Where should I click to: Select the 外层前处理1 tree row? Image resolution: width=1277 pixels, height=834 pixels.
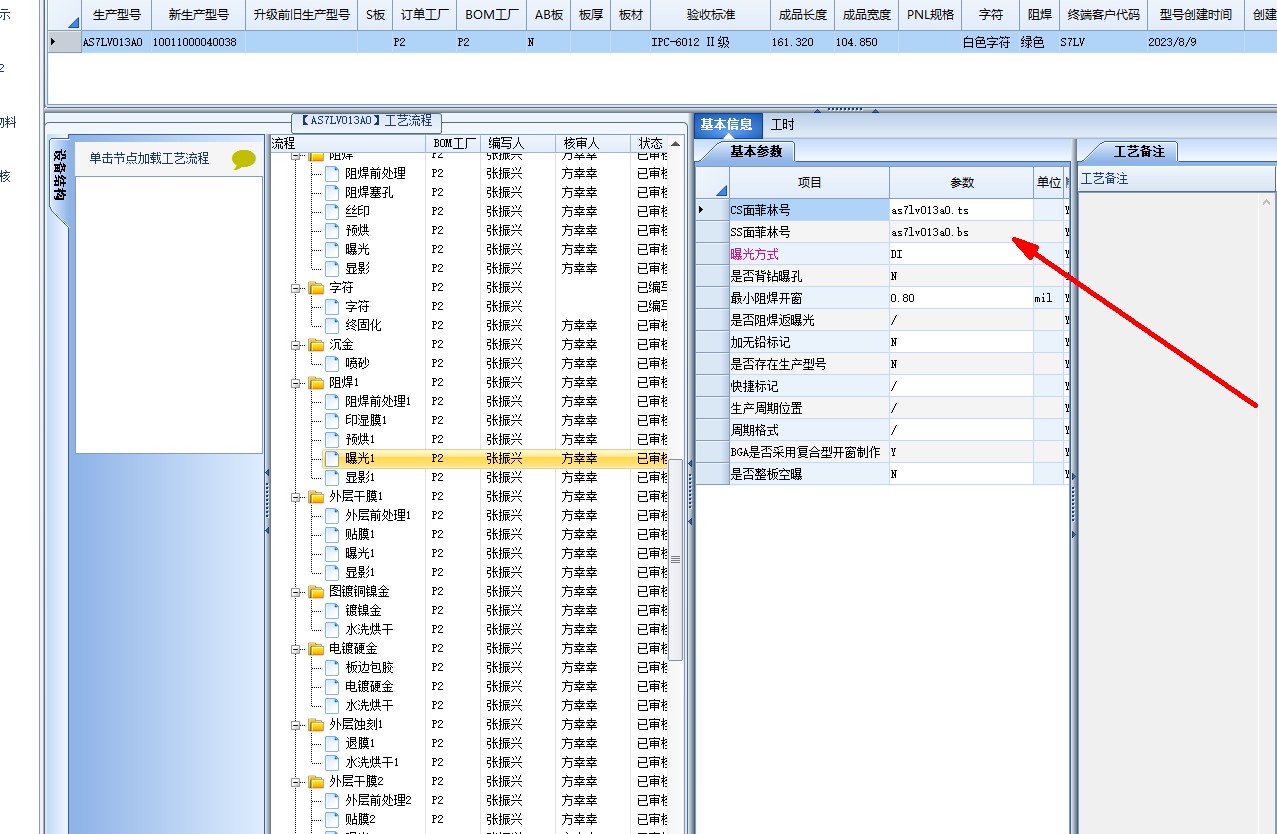(378, 515)
